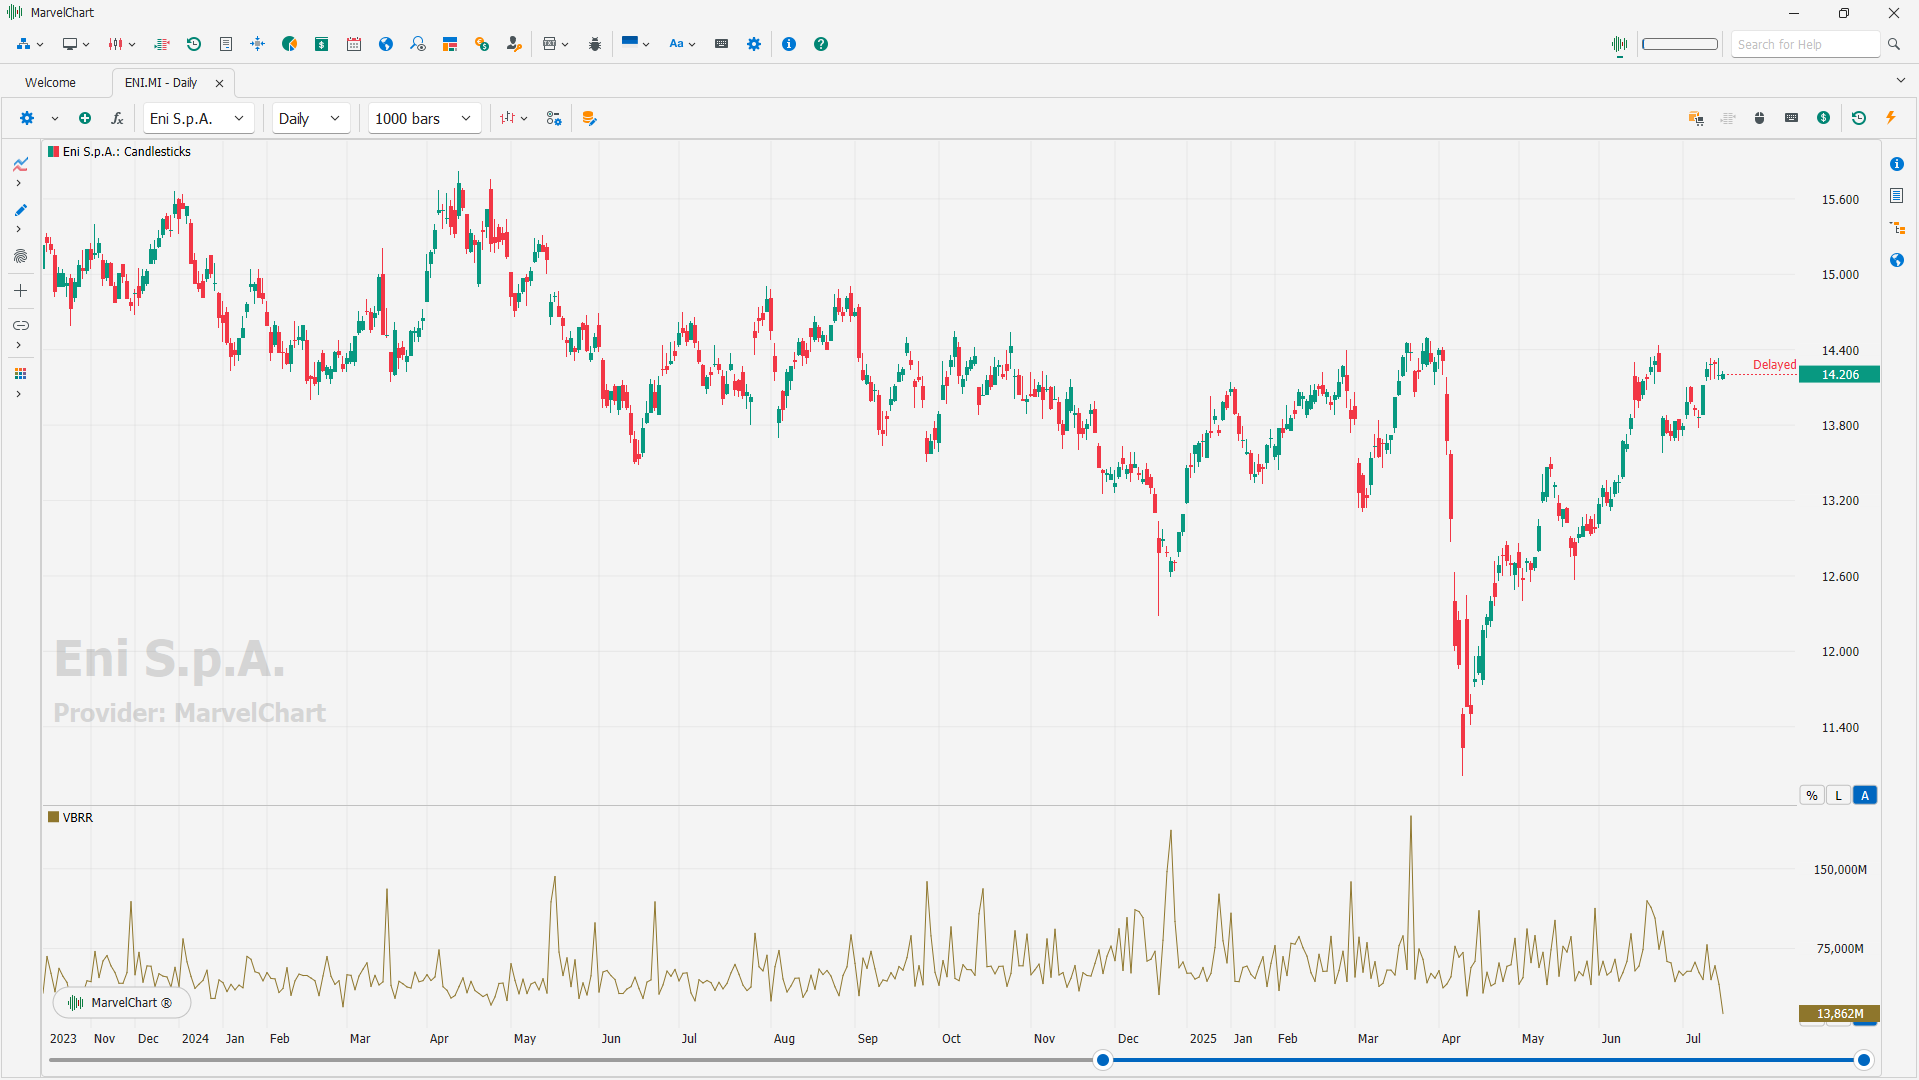The width and height of the screenshot is (1919, 1080).
Task: Click the green dollar circle icon in chart toolbar
Action: [1824, 118]
